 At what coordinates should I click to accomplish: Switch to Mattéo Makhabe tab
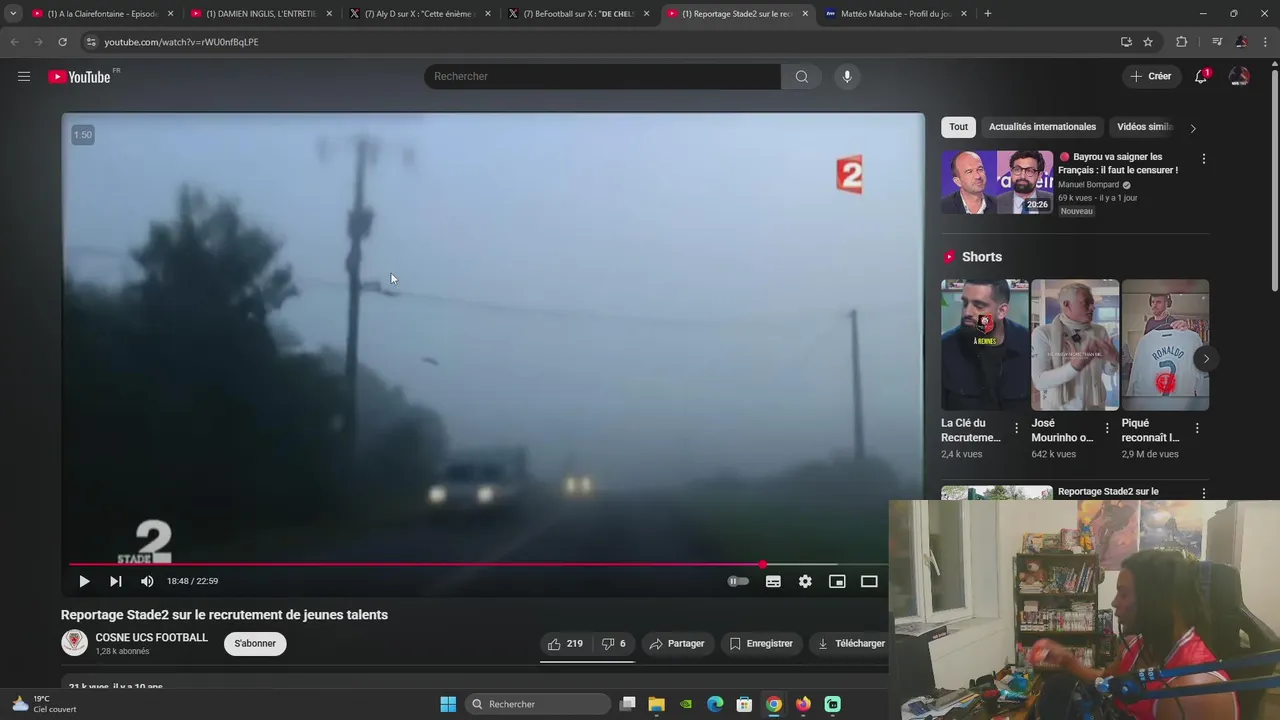tap(897, 14)
